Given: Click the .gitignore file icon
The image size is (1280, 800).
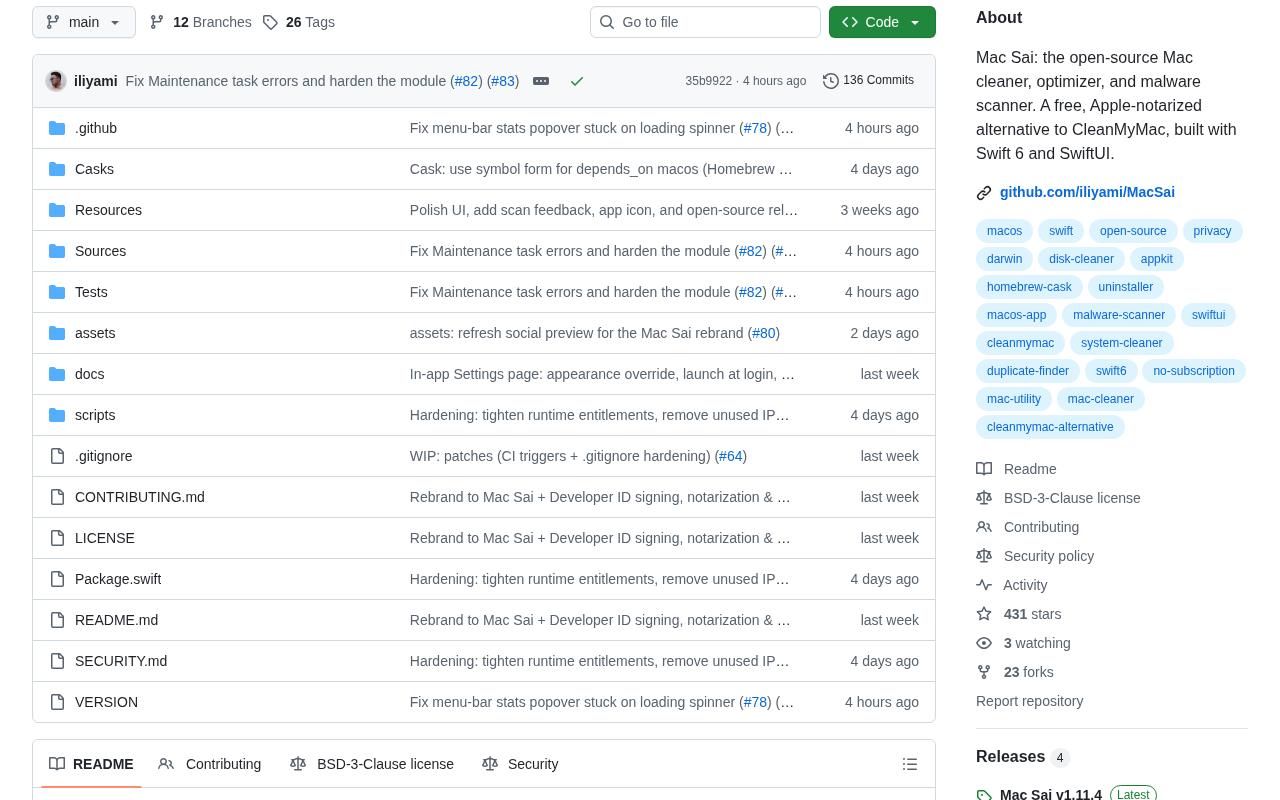Looking at the screenshot, I should [57, 456].
